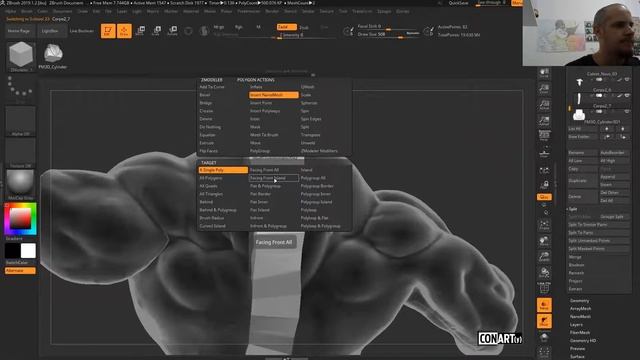Click the Actual size icon

pos(544,105)
